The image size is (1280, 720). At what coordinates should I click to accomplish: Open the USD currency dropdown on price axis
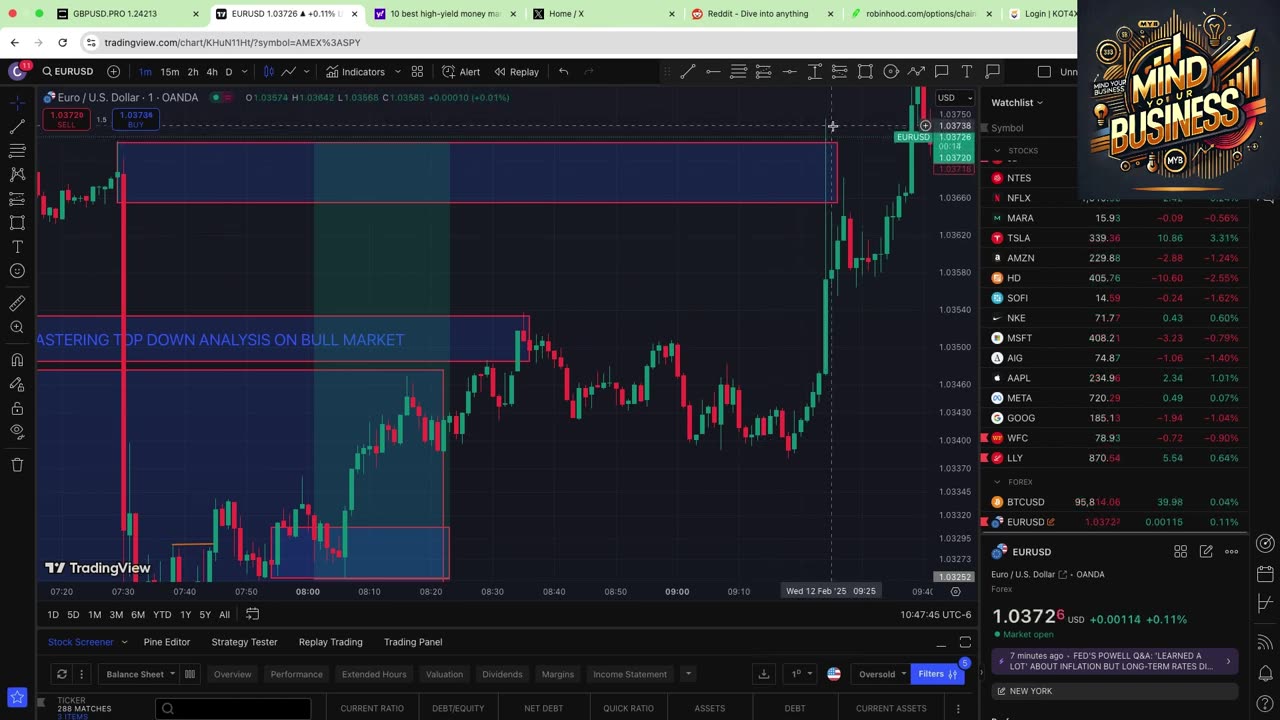[x=953, y=98]
